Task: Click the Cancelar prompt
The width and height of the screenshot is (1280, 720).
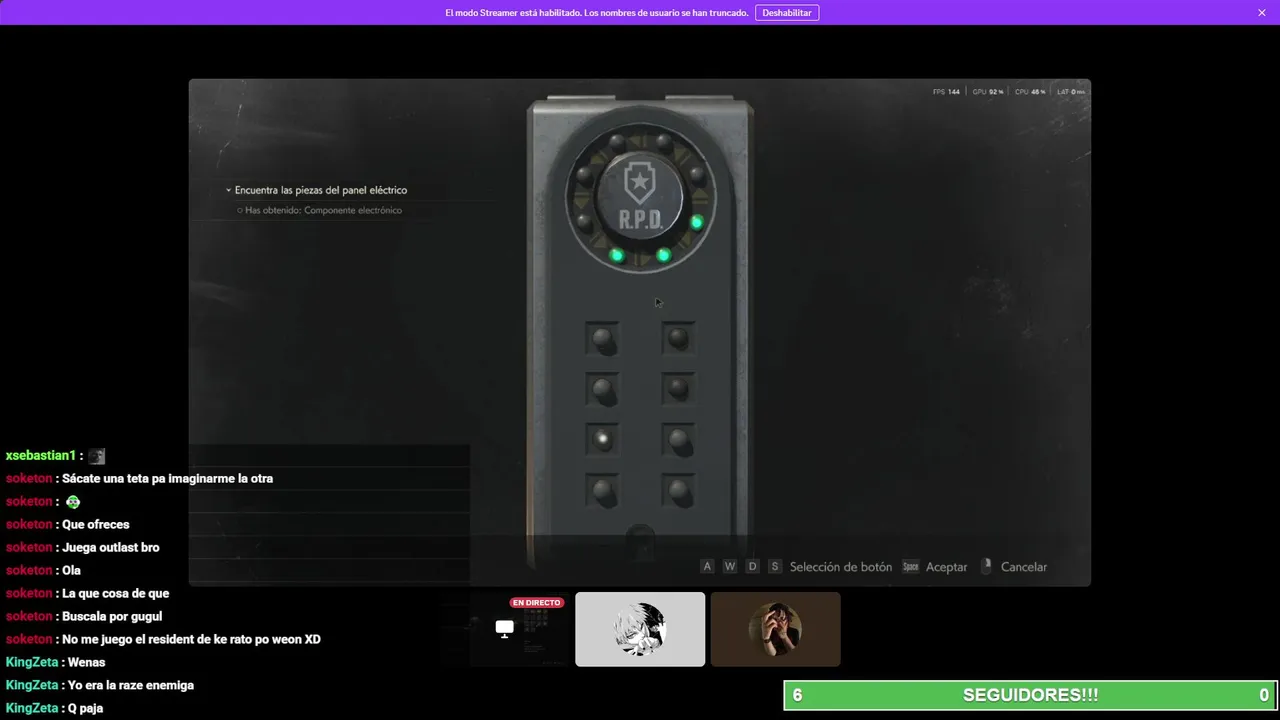Action: [1024, 567]
